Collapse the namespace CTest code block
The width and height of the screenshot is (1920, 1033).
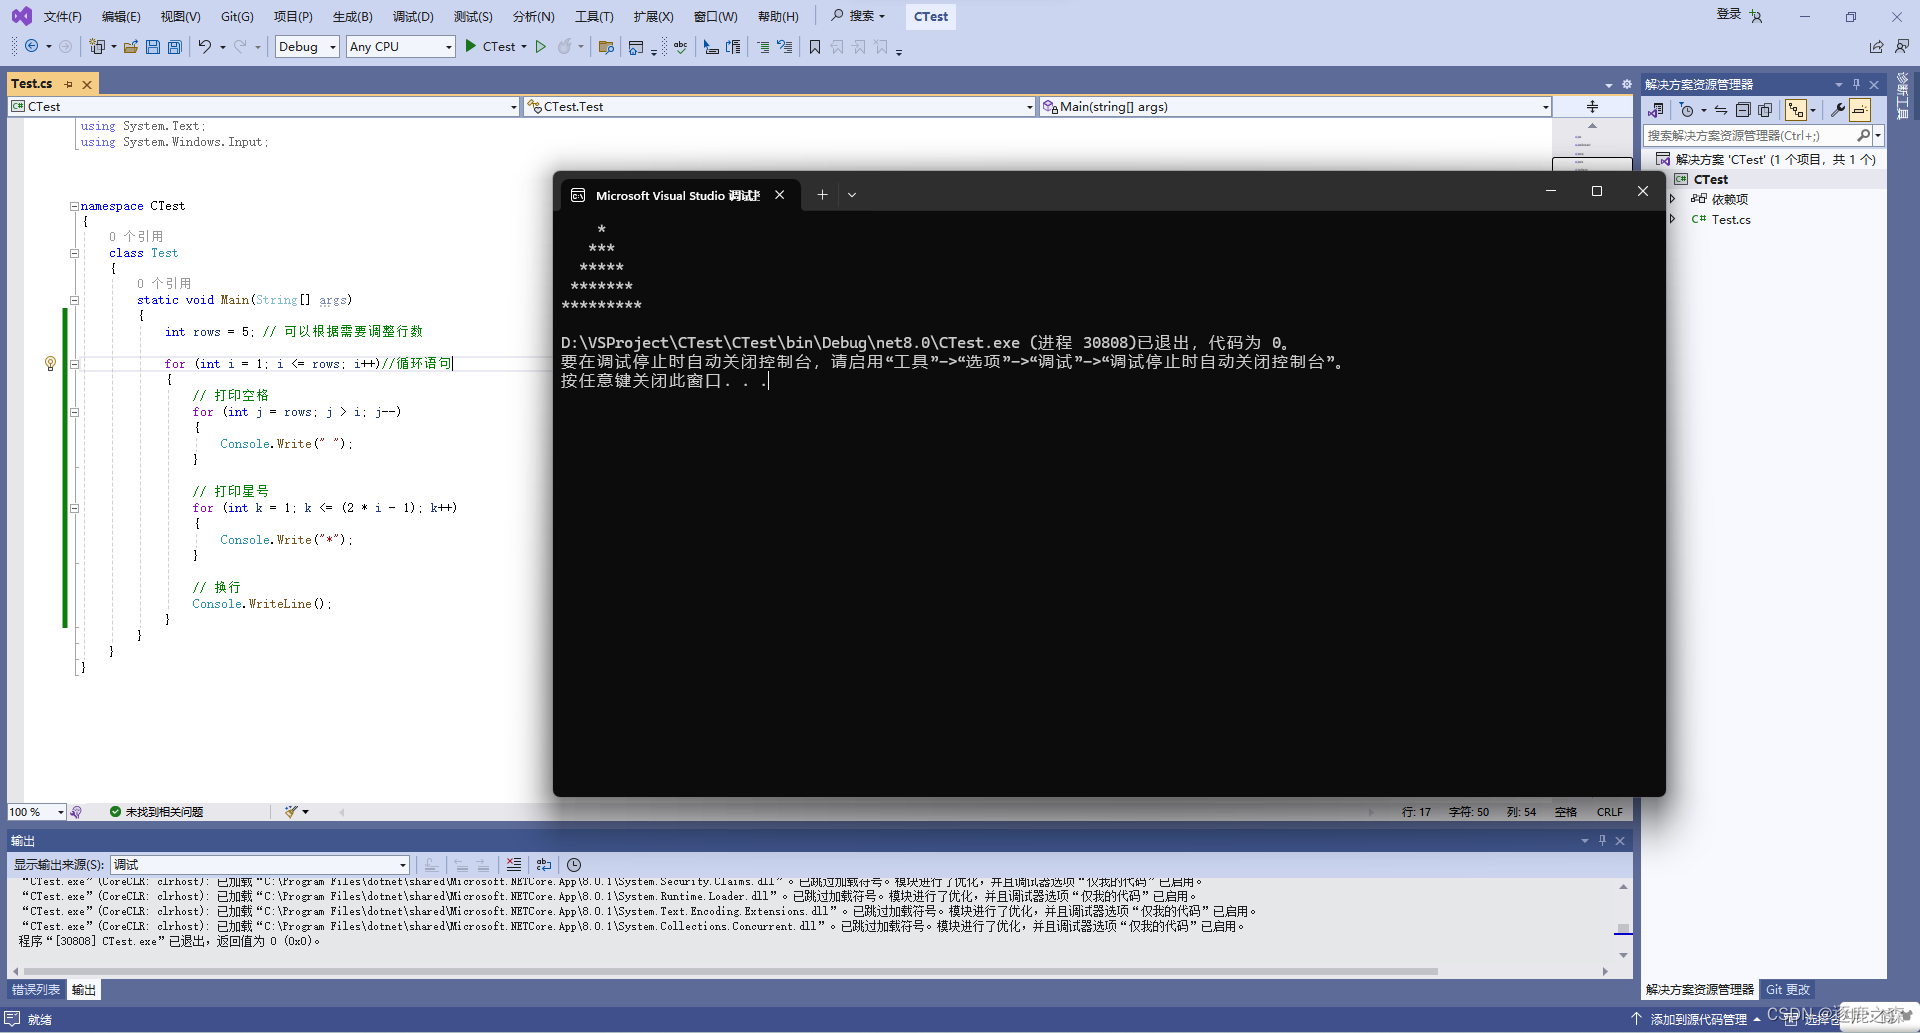[x=74, y=206]
